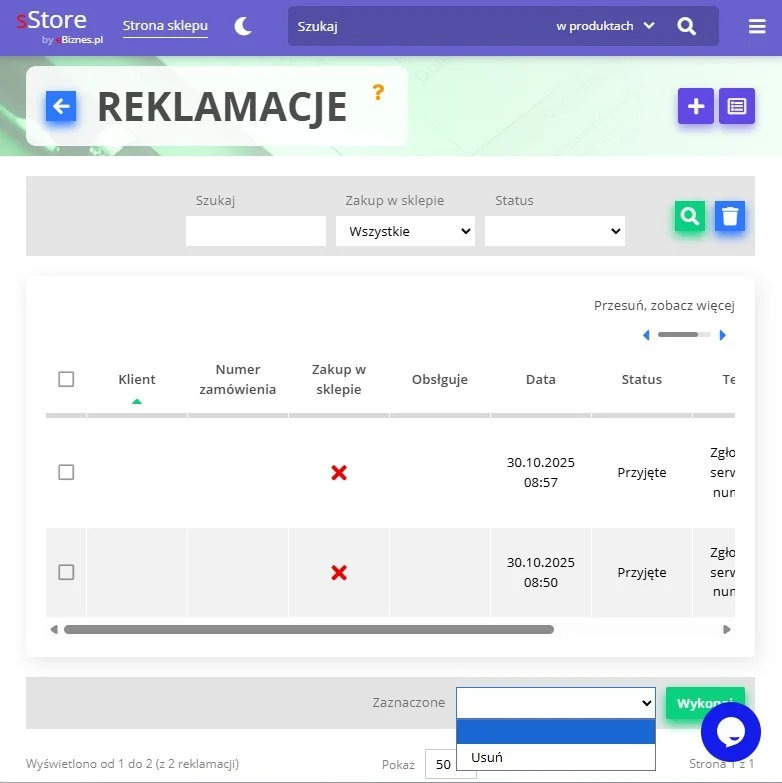Clear filters with blue trash button
Viewport: 782px width, 783px height.
(x=730, y=216)
